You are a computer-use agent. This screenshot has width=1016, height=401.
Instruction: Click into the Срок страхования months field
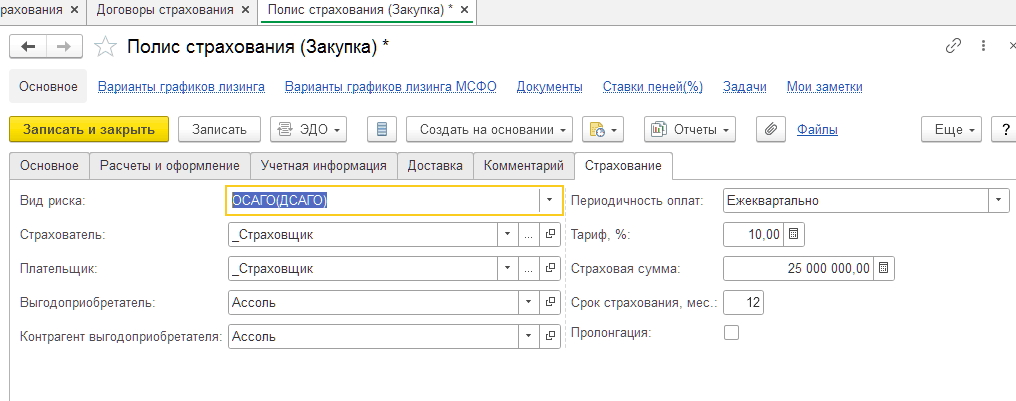(742, 302)
